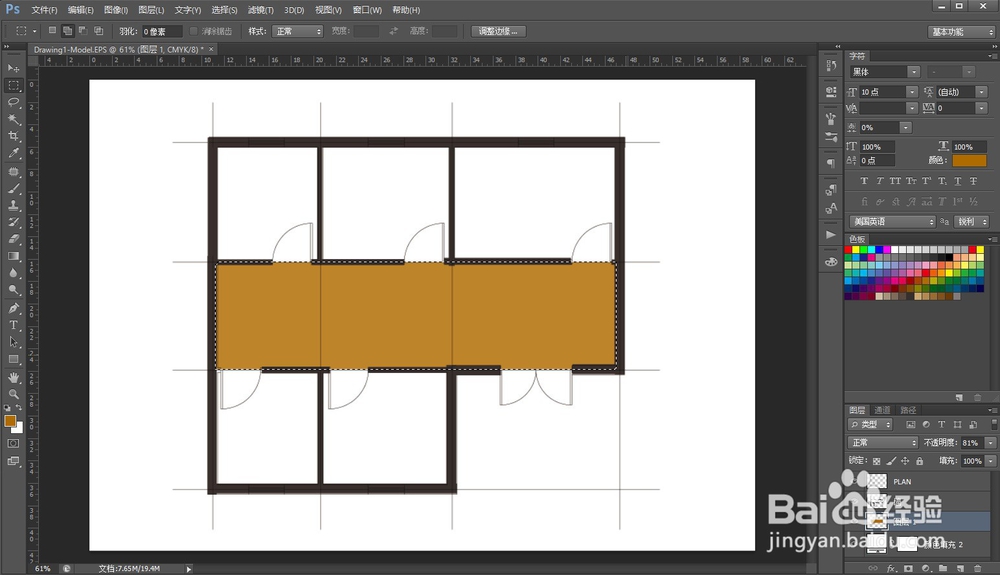Image resolution: width=1000 pixels, height=575 pixels.
Task: Select the Clone Stamp tool
Action: click(13, 205)
